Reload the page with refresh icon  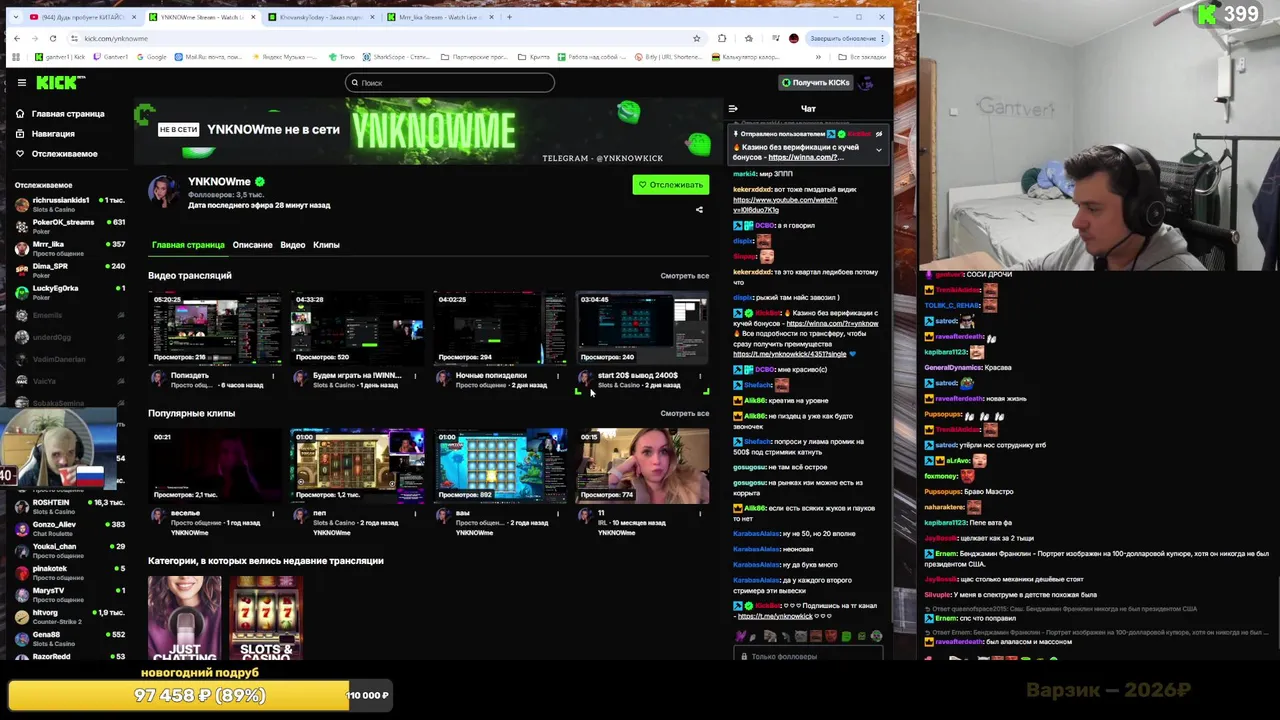(54, 39)
